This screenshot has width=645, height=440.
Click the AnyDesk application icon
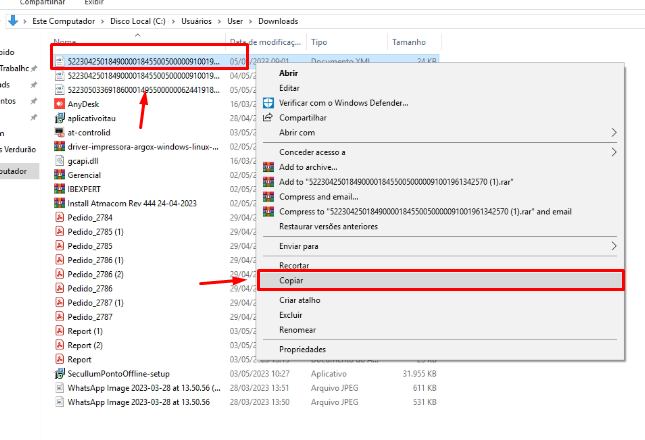[x=60, y=103]
